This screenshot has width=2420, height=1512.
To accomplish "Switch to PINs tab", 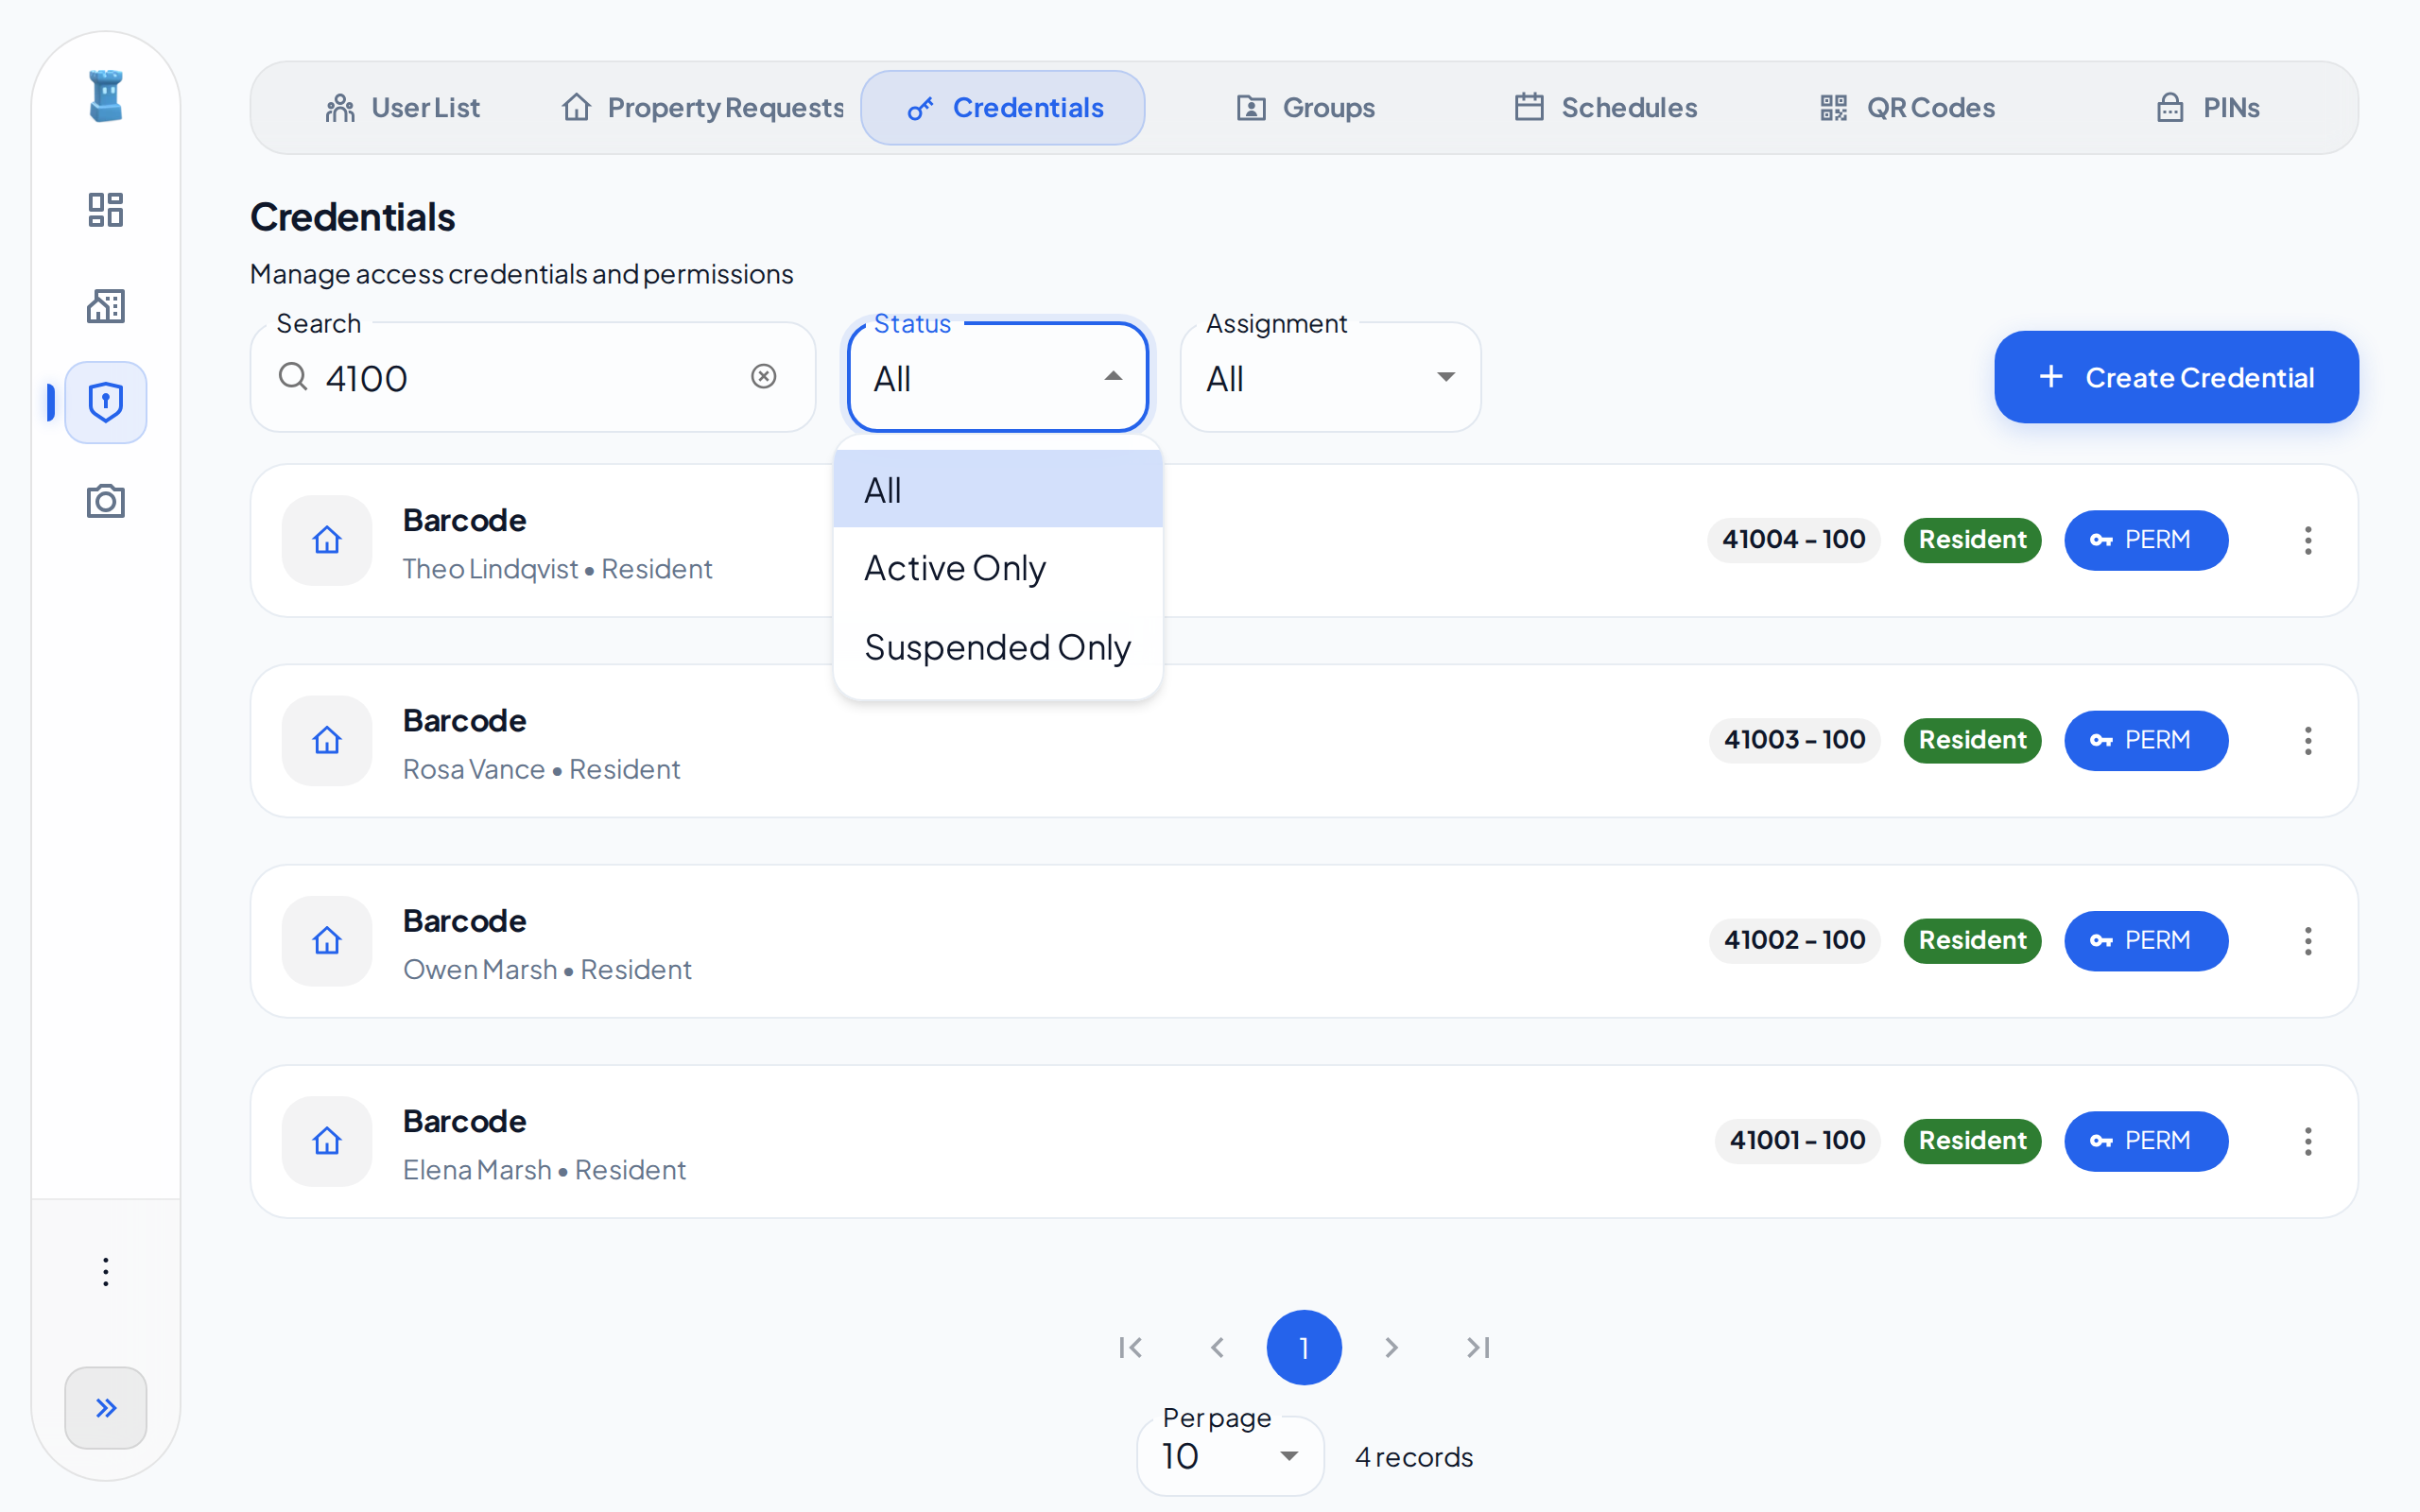I will (x=2208, y=108).
